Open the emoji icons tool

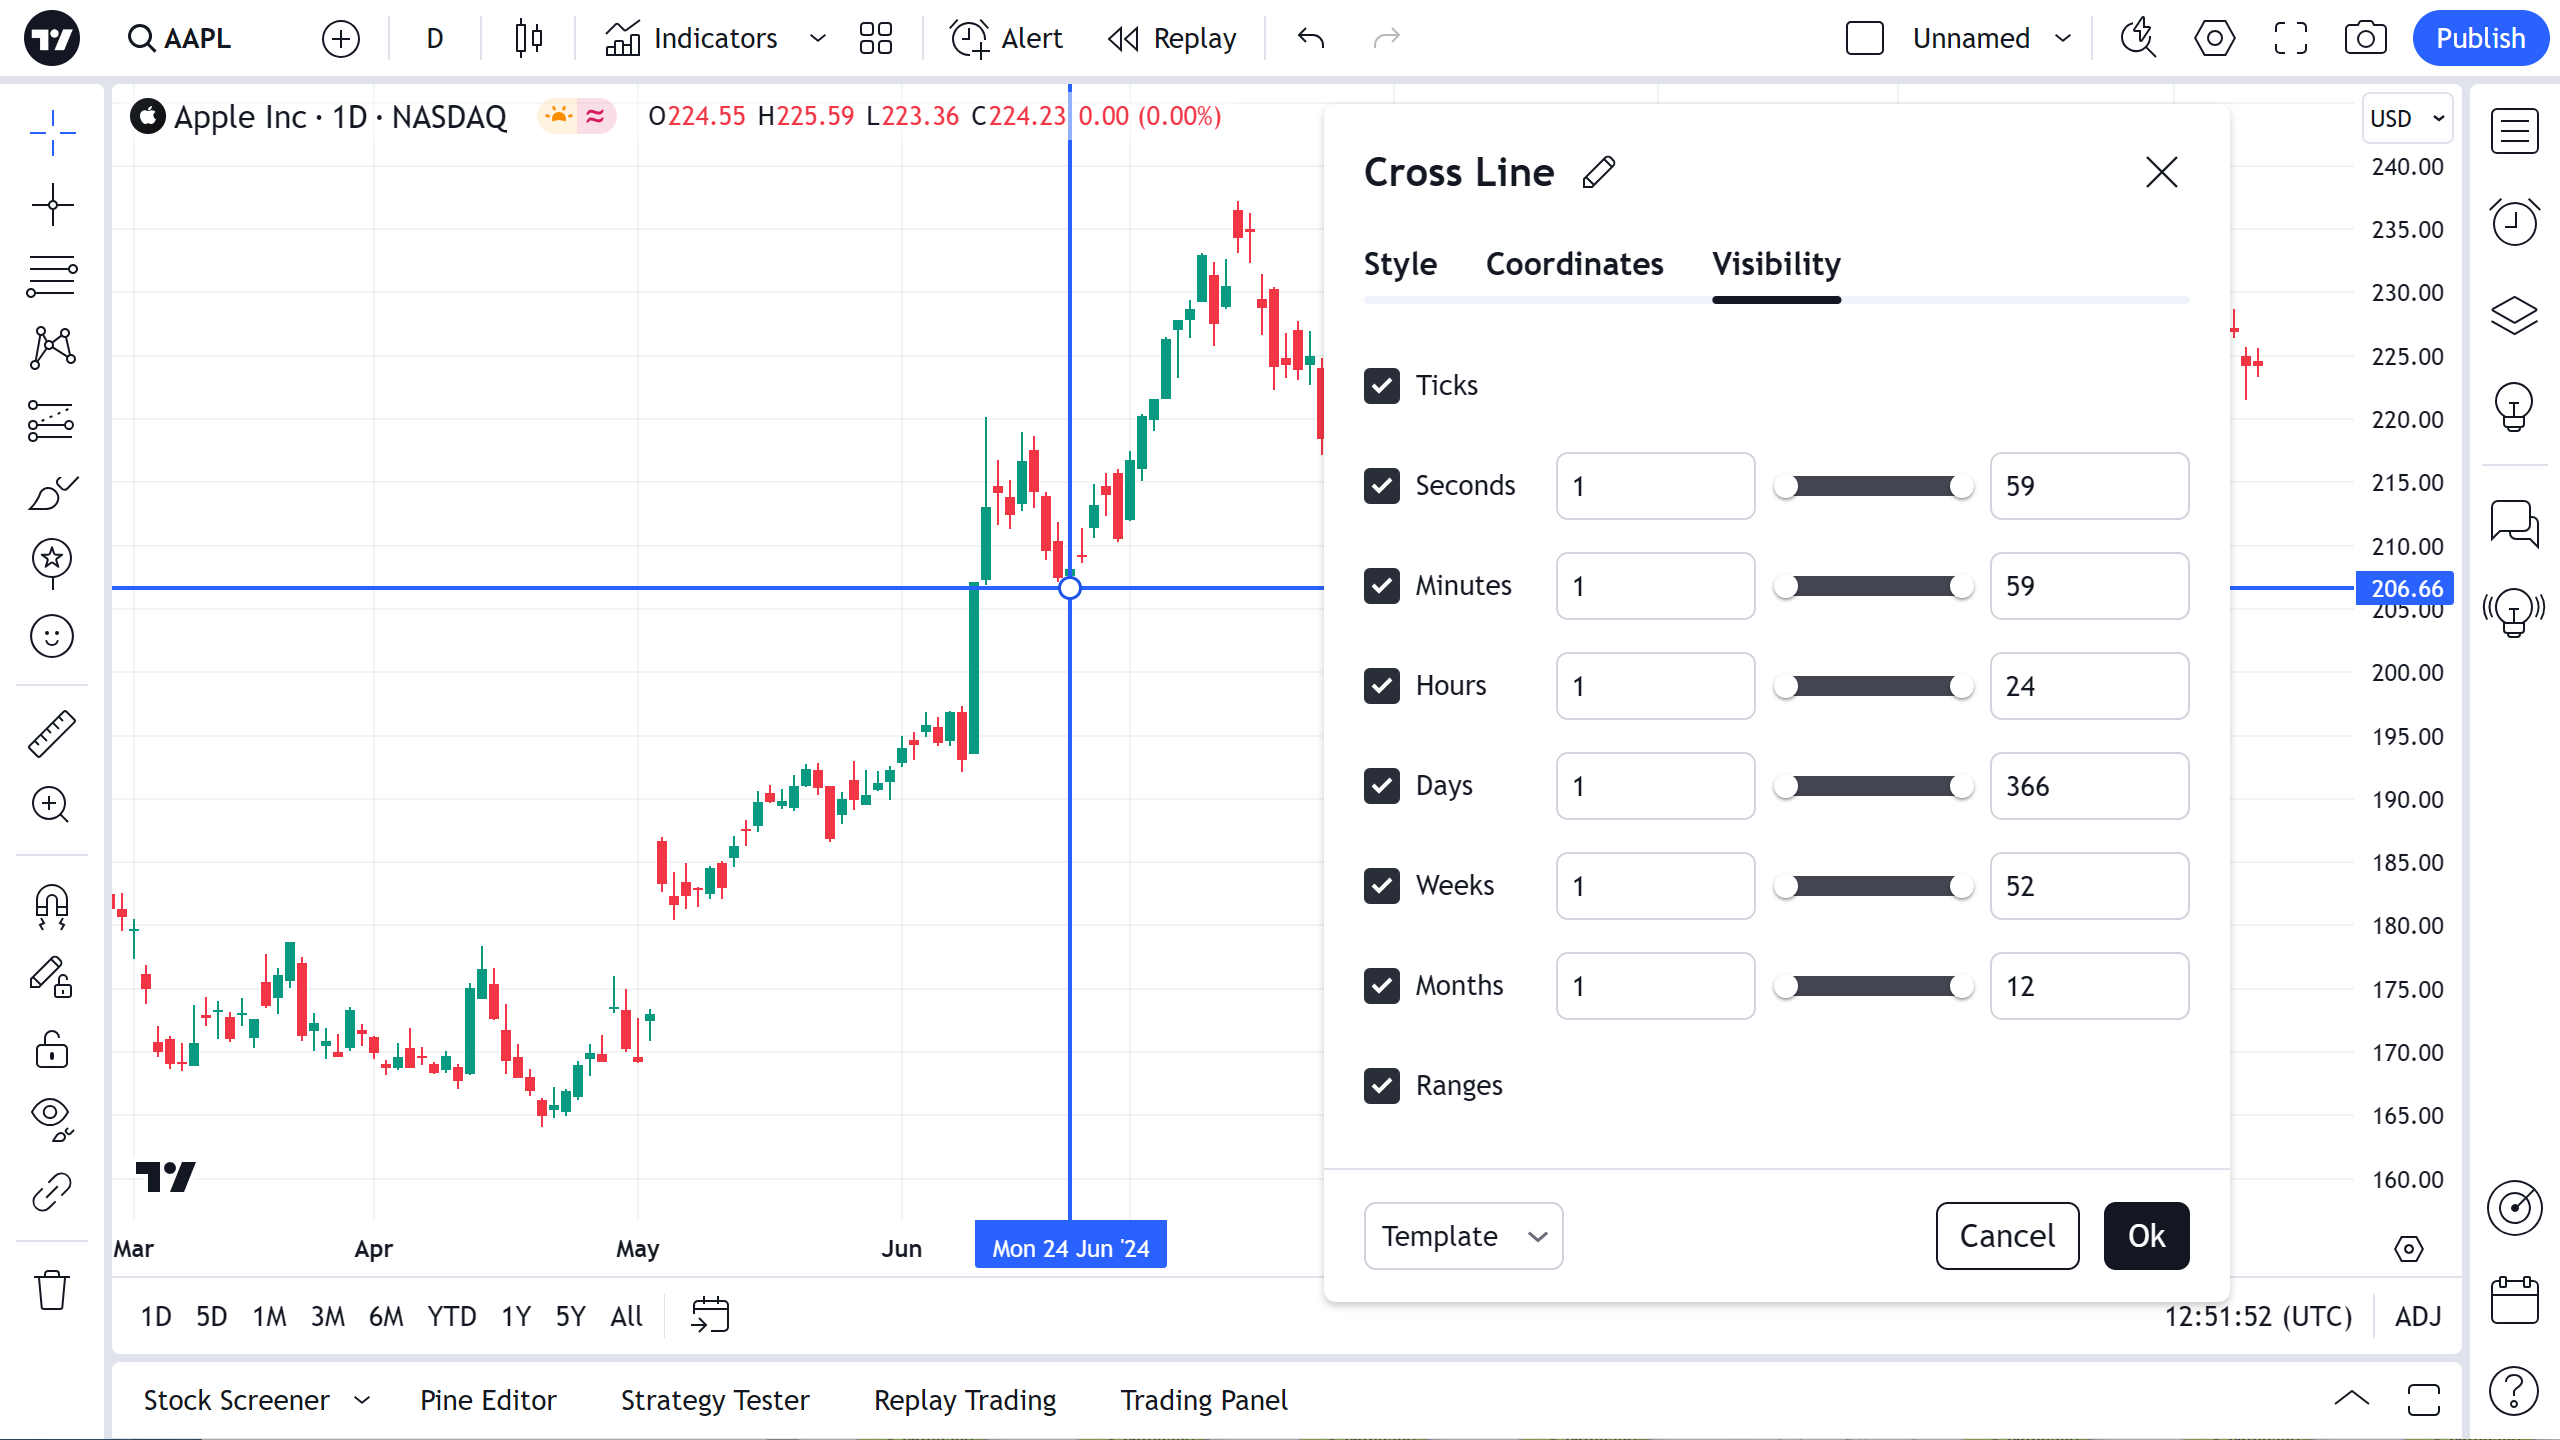(x=52, y=636)
